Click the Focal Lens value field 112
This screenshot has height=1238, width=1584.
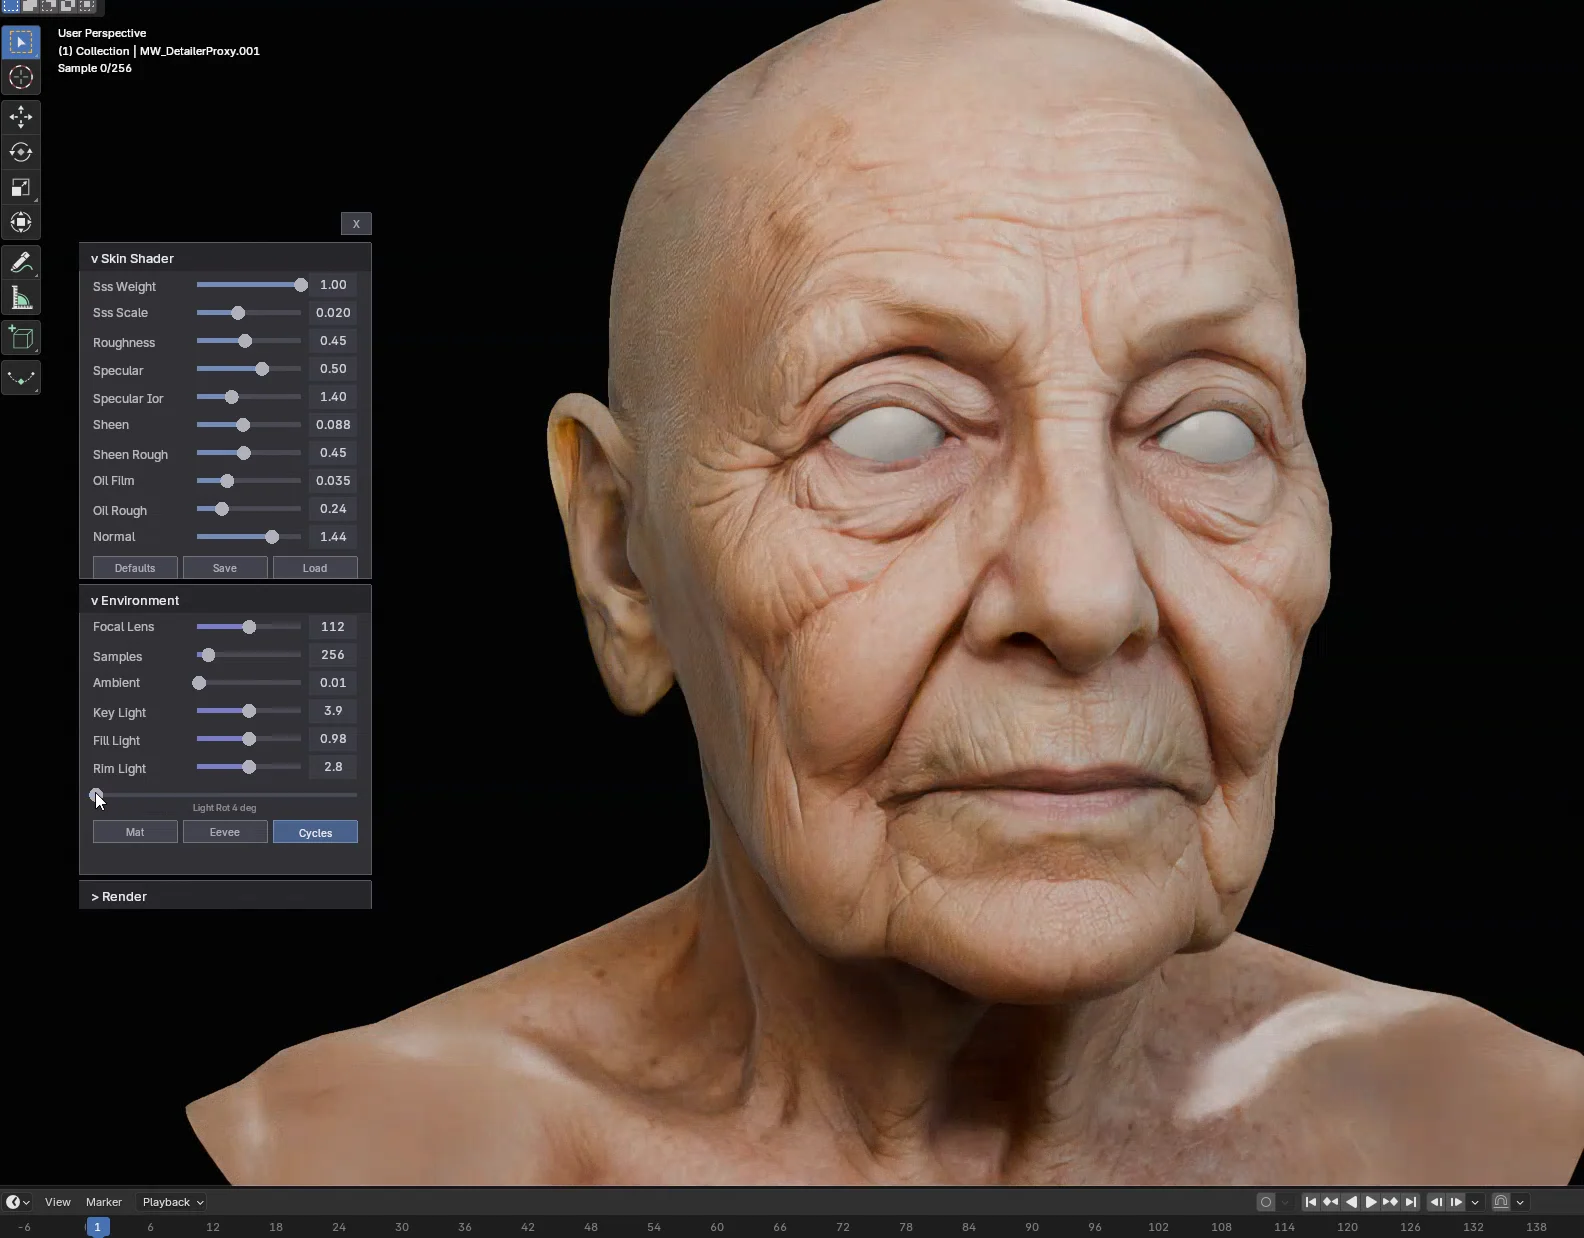tap(333, 627)
